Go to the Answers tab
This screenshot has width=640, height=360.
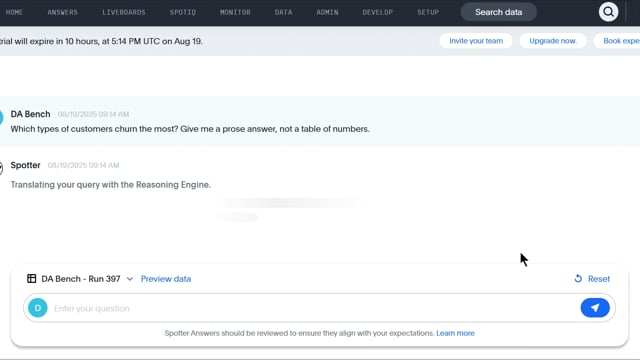coord(62,12)
